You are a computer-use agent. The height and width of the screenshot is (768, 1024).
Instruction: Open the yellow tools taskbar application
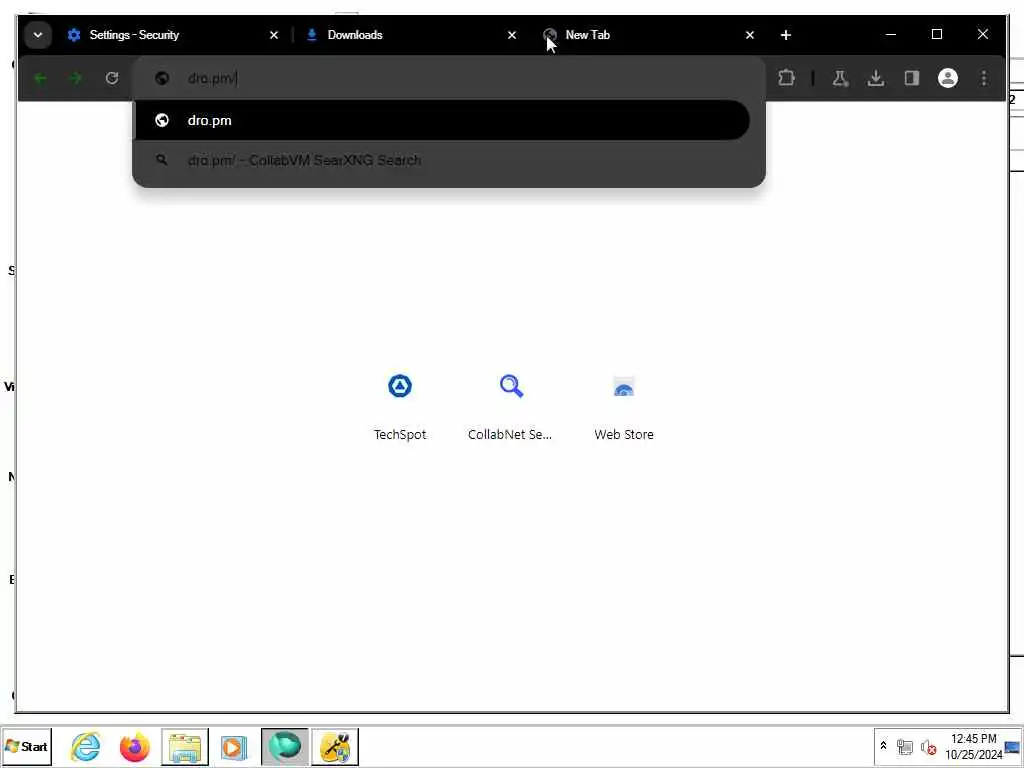(335, 746)
